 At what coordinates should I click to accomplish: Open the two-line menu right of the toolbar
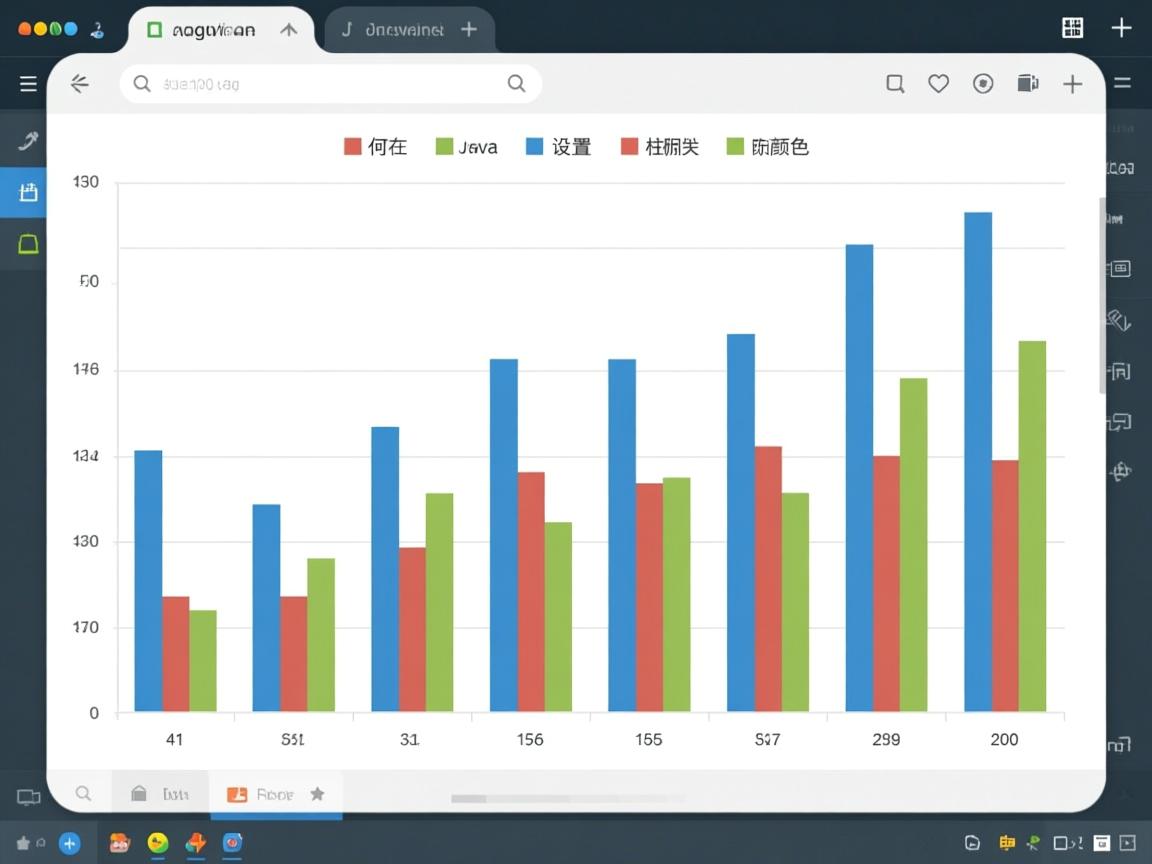[x=1123, y=84]
